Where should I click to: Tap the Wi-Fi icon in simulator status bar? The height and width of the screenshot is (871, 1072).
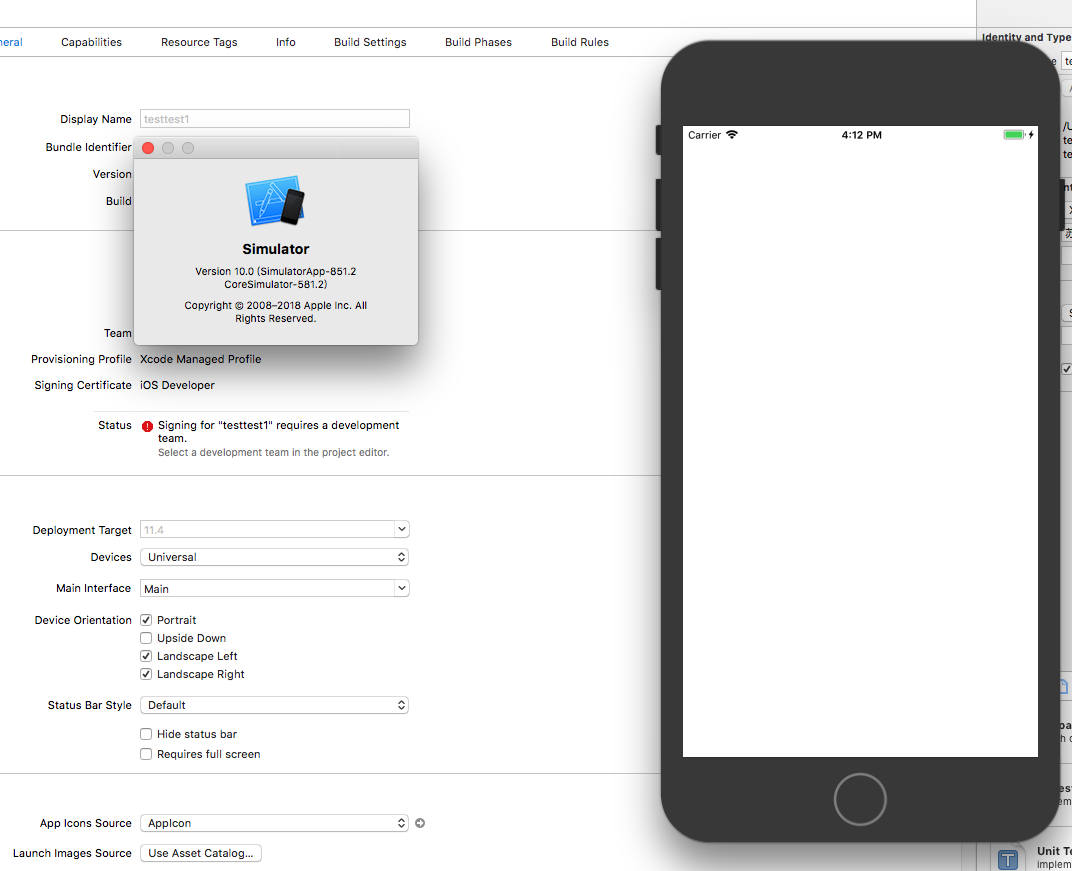(732, 135)
